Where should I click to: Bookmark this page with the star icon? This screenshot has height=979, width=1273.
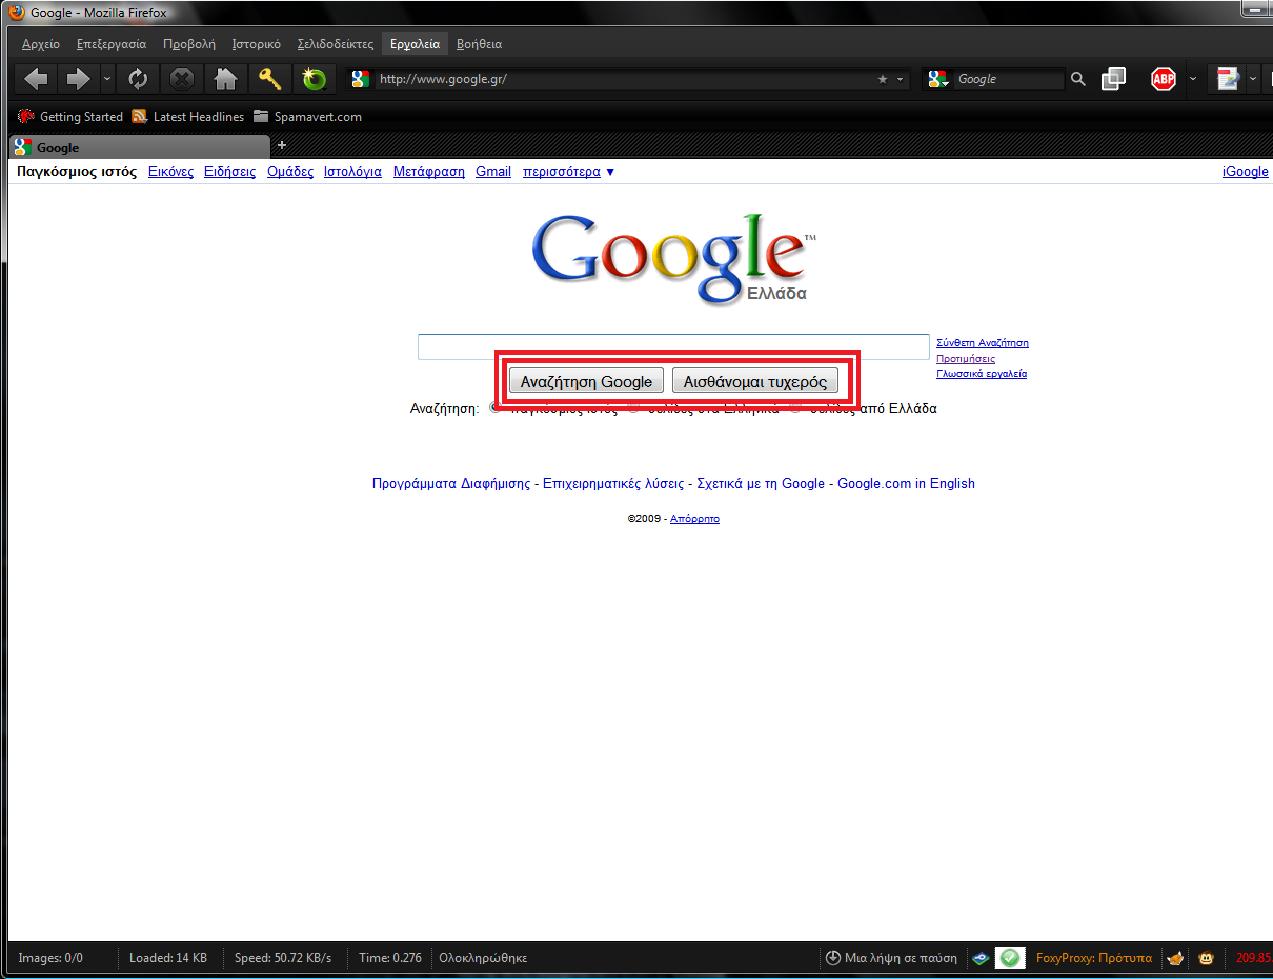pyautogui.click(x=882, y=79)
